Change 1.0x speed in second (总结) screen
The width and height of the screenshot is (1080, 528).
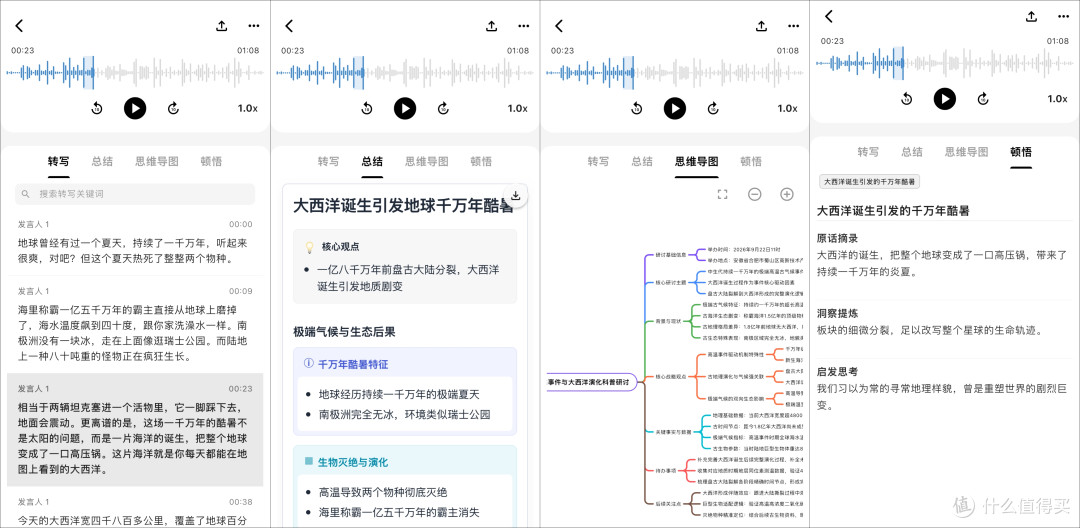518,108
